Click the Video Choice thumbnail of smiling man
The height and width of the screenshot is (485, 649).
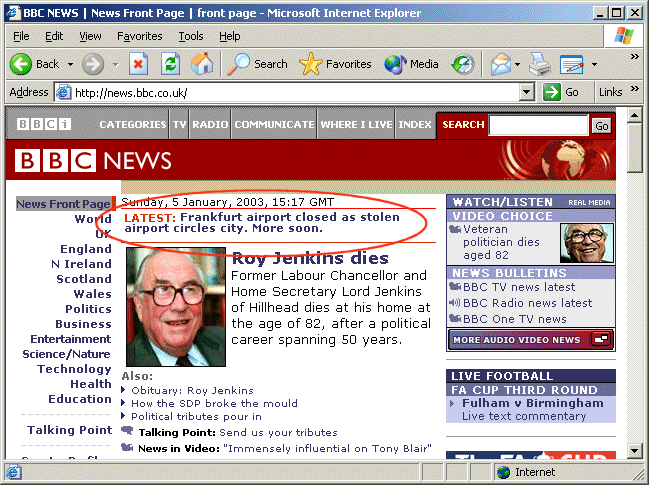pos(587,243)
